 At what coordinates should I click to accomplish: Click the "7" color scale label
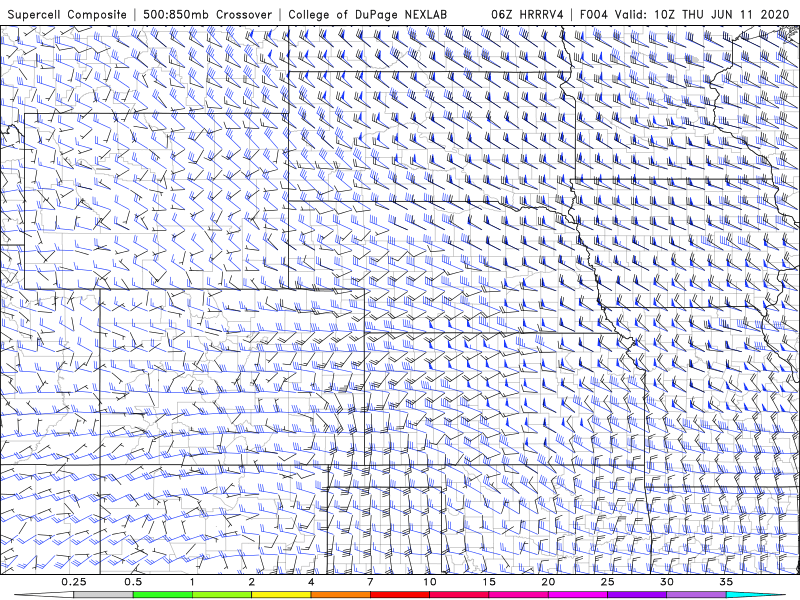tap(370, 582)
